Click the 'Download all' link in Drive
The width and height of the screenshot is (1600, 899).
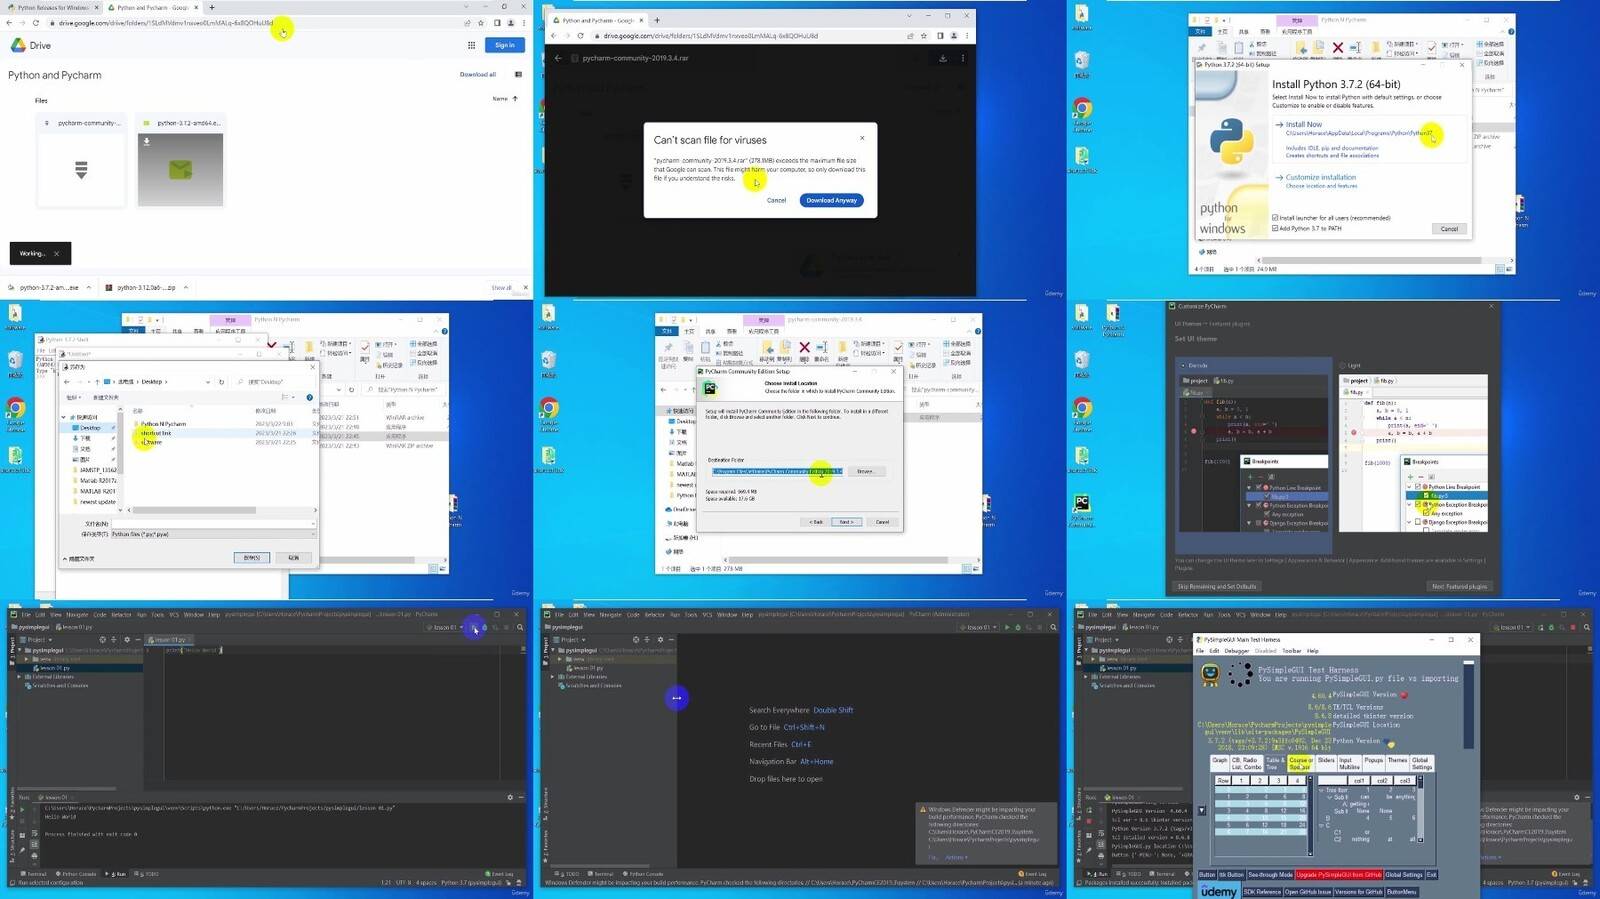(478, 74)
